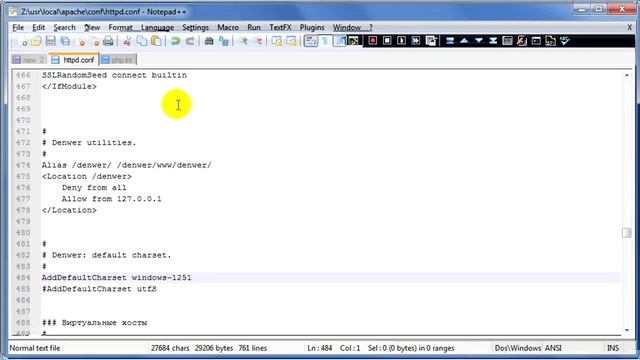Open the Edit menu
This screenshot has height=360, width=640.
click(38, 27)
